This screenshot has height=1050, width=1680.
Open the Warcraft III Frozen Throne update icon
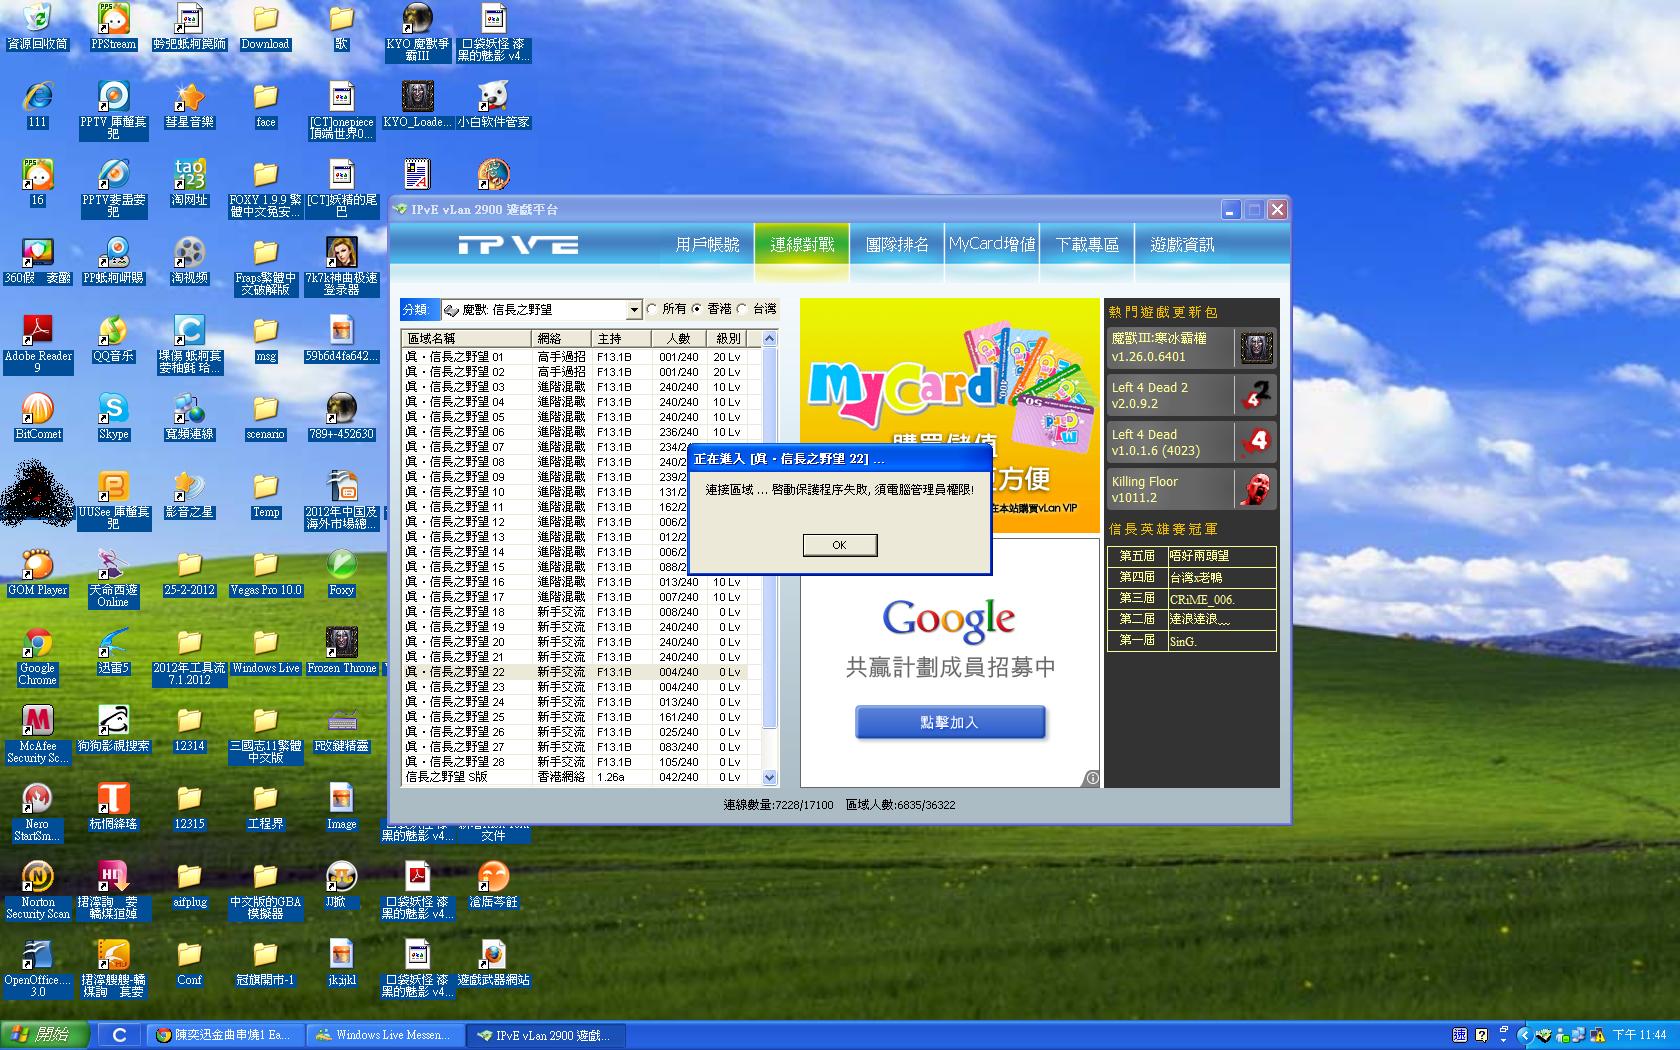pos(1256,348)
